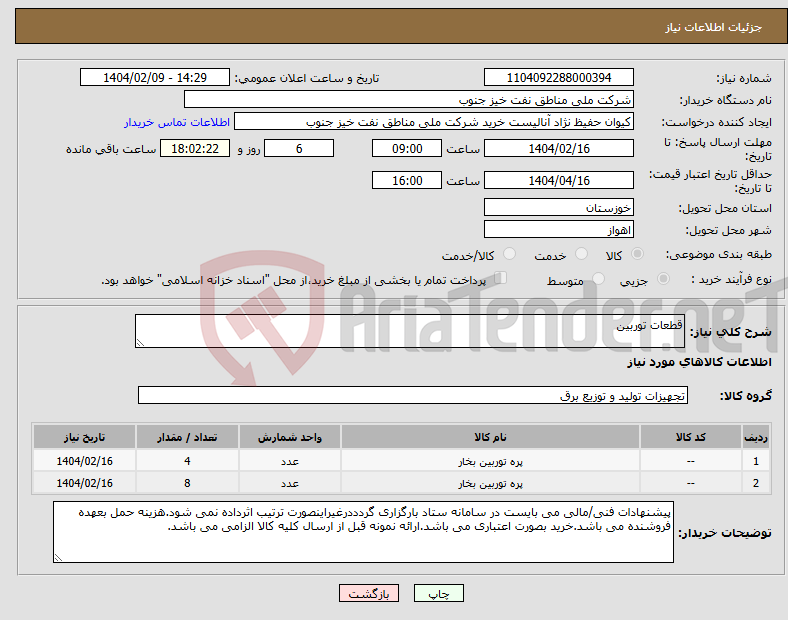
Task: Click row 2 unit عدد
Action: (290, 483)
